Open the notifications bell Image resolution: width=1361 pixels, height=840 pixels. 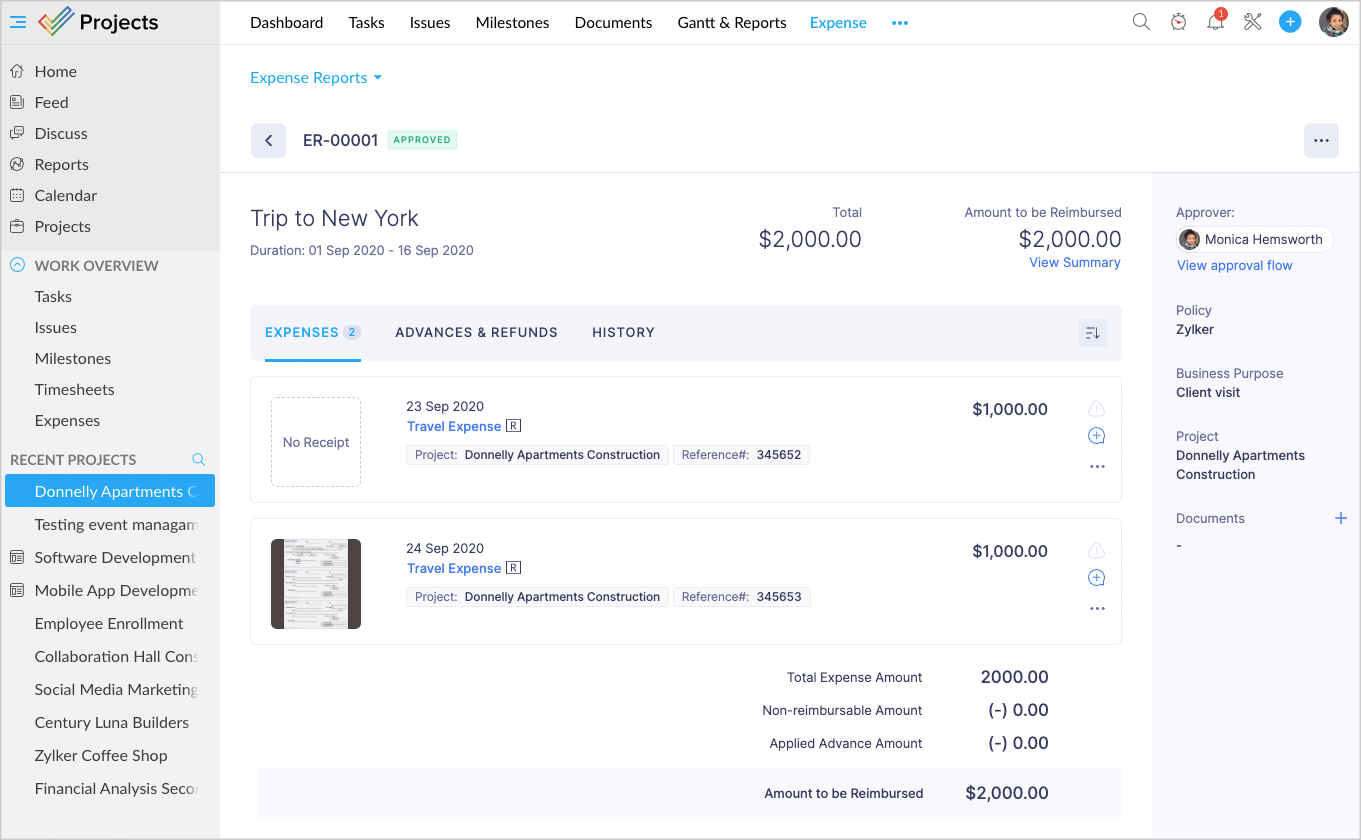(x=1215, y=23)
